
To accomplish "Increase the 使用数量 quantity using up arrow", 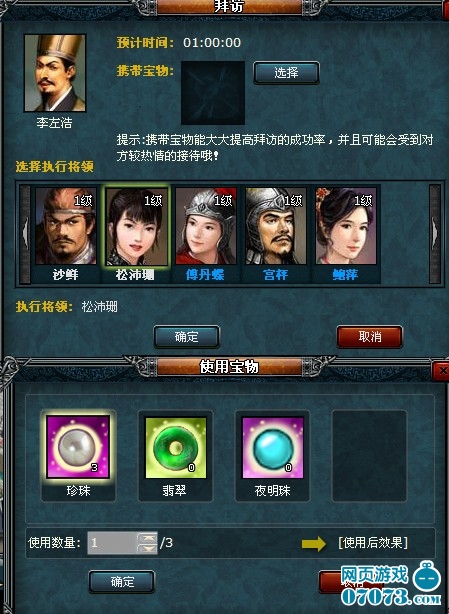I will [148, 538].
